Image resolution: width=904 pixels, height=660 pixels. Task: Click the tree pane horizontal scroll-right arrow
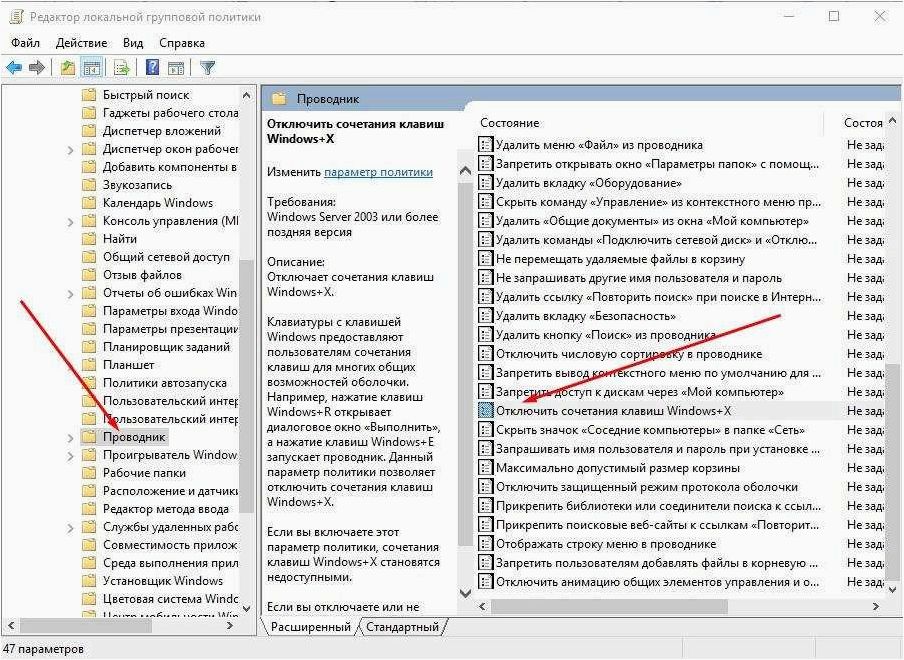229,625
